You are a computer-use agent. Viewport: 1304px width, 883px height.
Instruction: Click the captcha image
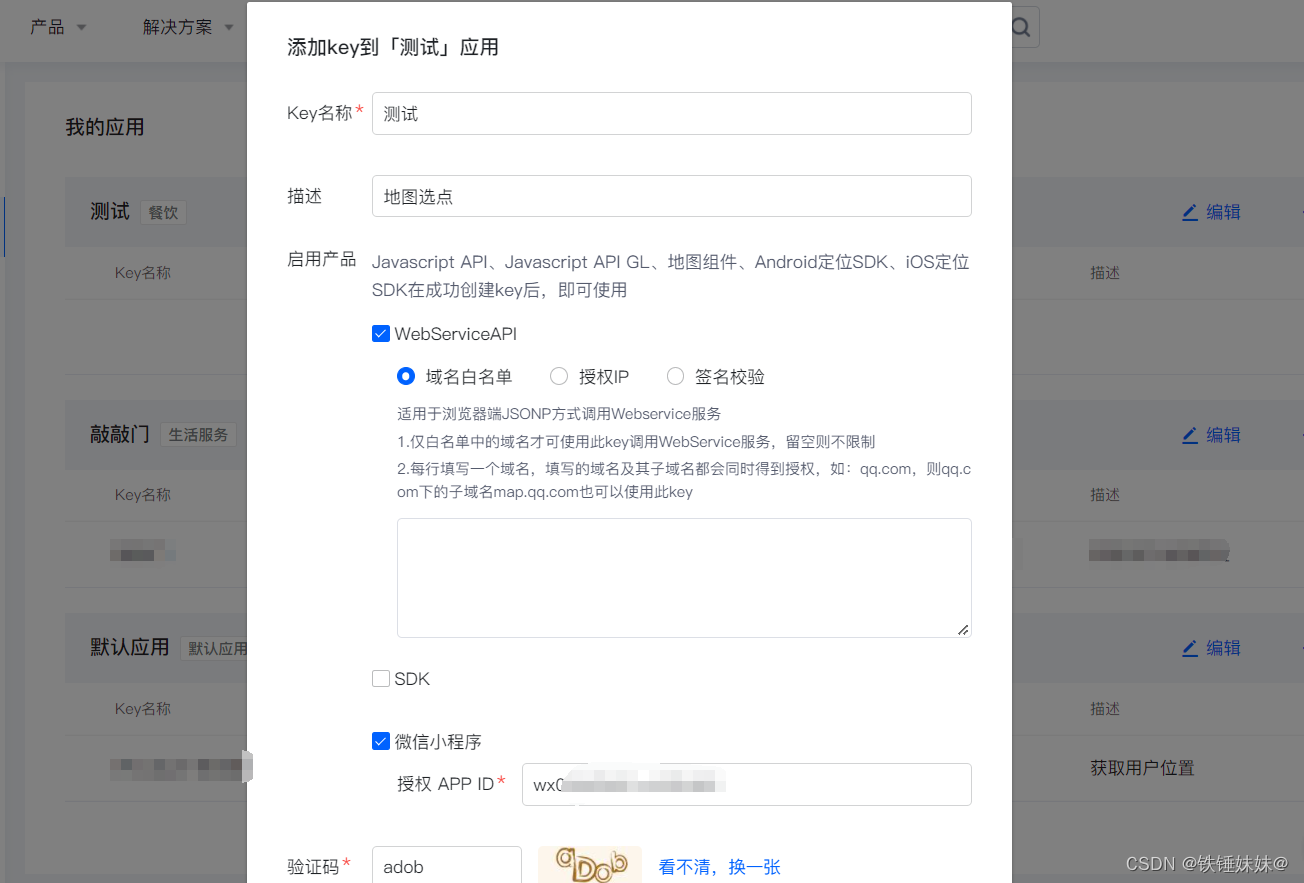click(x=590, y=864)
